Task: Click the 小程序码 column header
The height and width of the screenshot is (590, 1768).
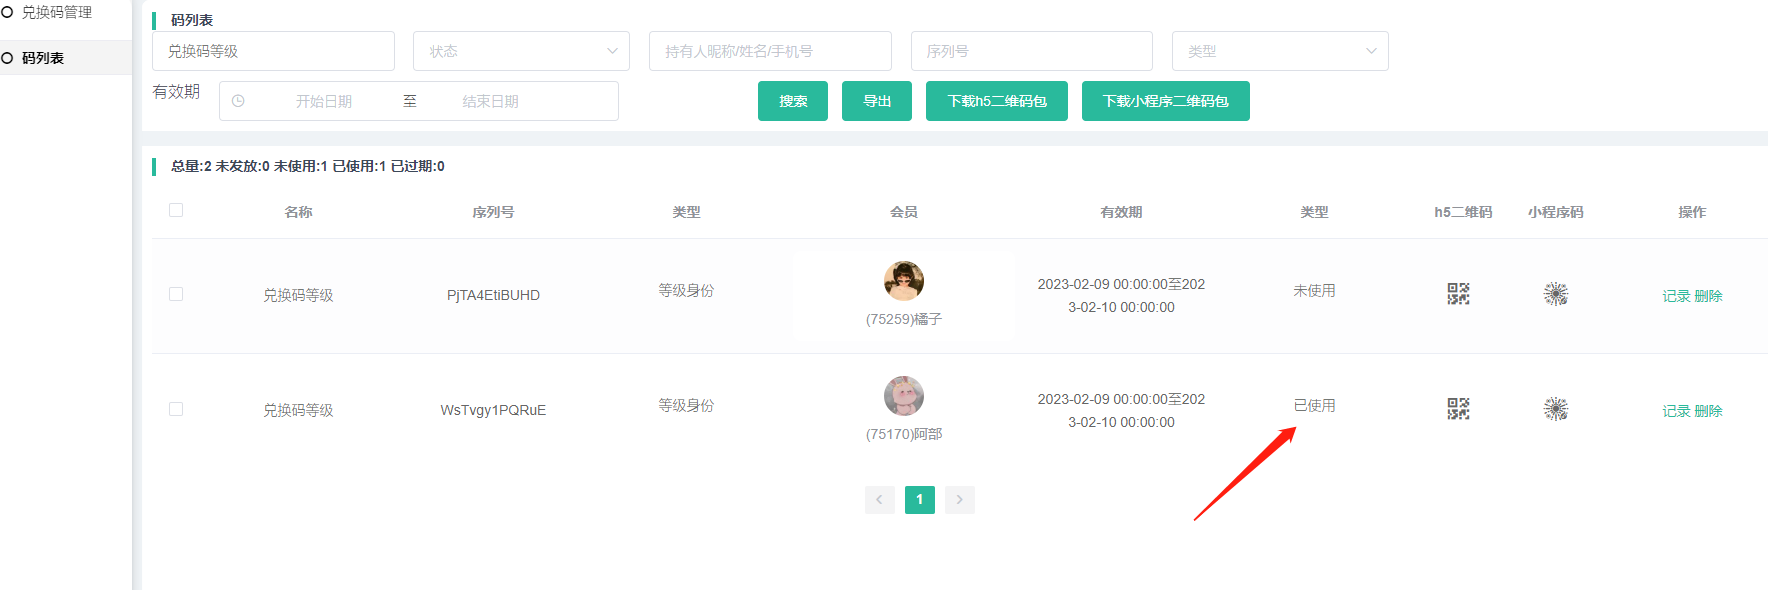Action: [1556, 212]
